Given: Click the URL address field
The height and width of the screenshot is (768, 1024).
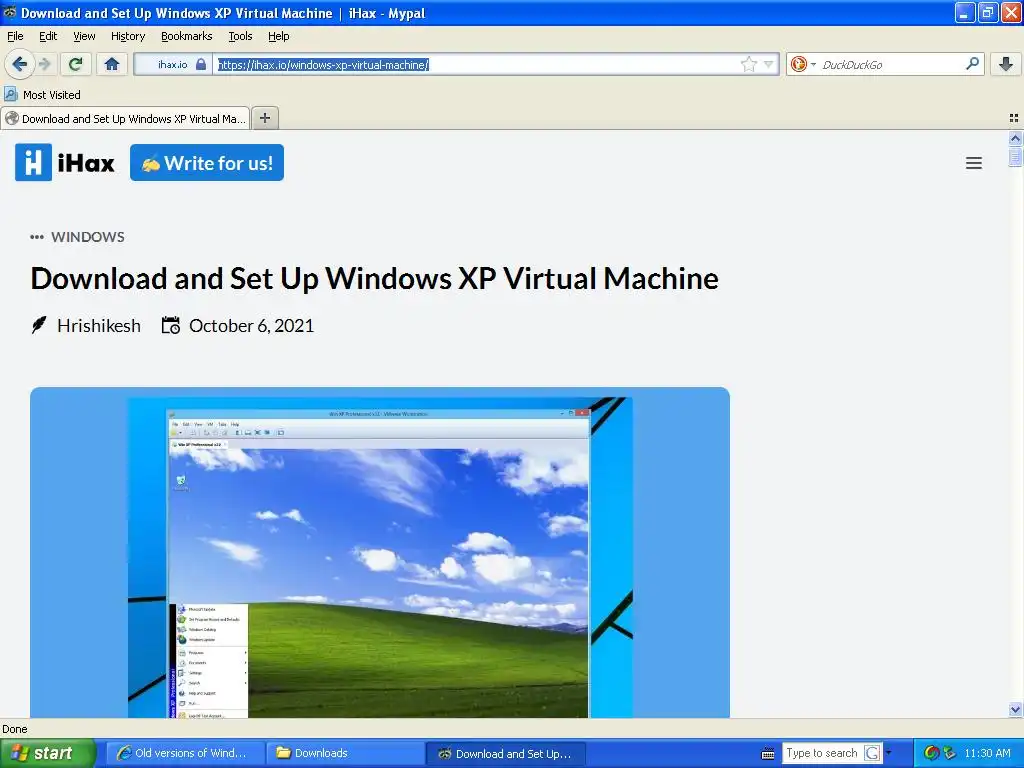Looking at the screenshot, I should click(477, 64).
